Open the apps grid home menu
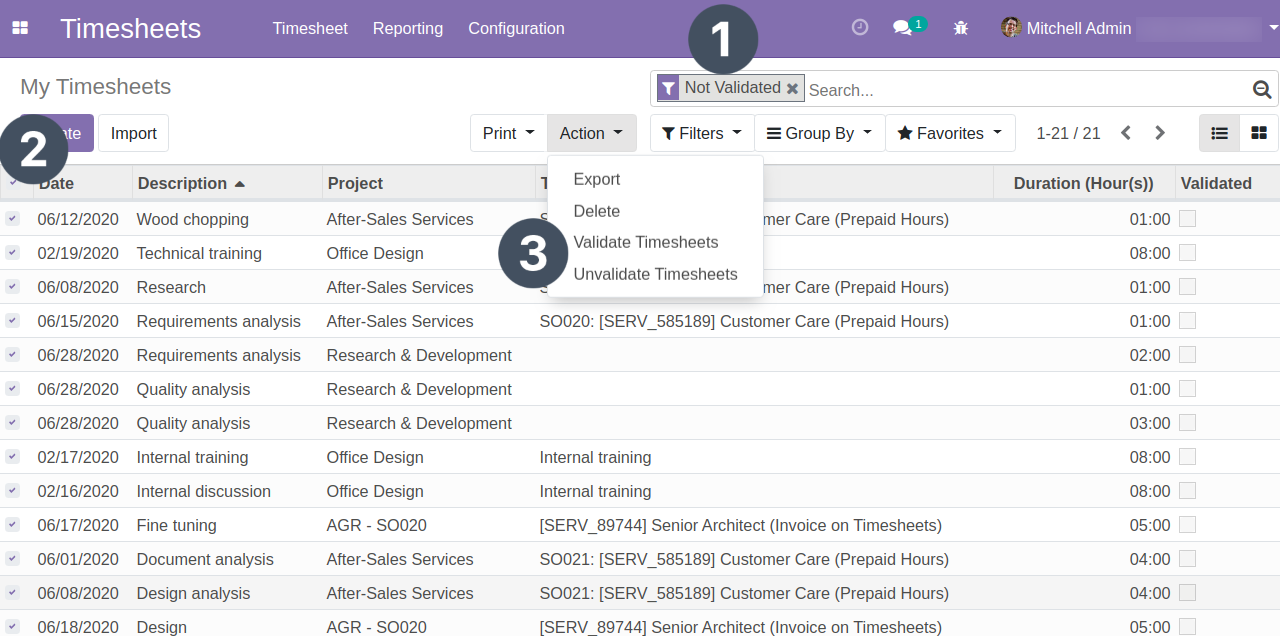This screenshot has height=636, width=1280. pyautogui.click(x=20, y=28)
